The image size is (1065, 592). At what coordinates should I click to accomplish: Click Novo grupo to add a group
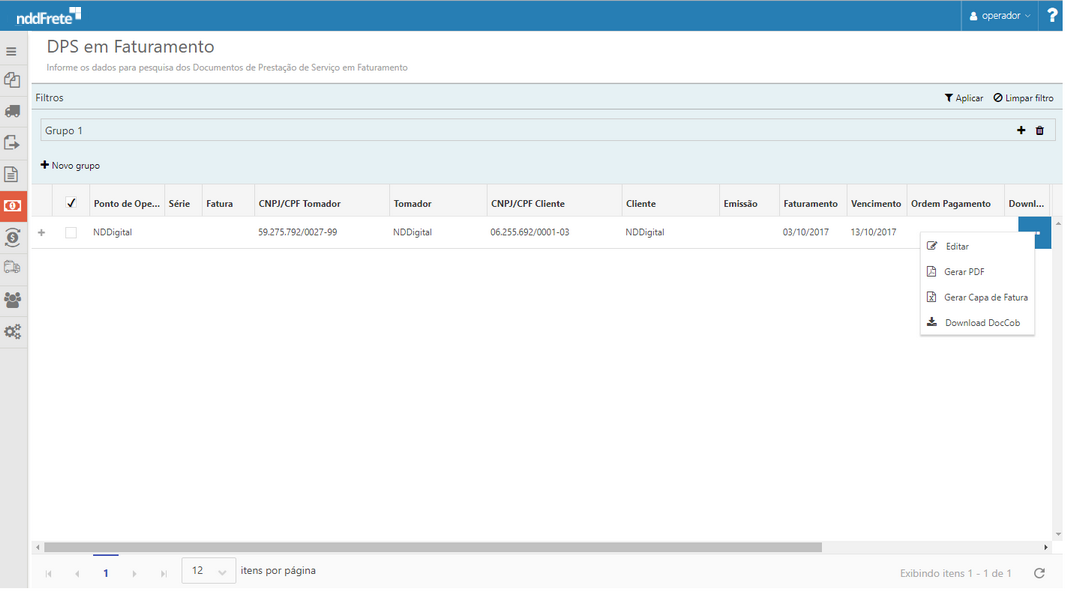(70, 165)
